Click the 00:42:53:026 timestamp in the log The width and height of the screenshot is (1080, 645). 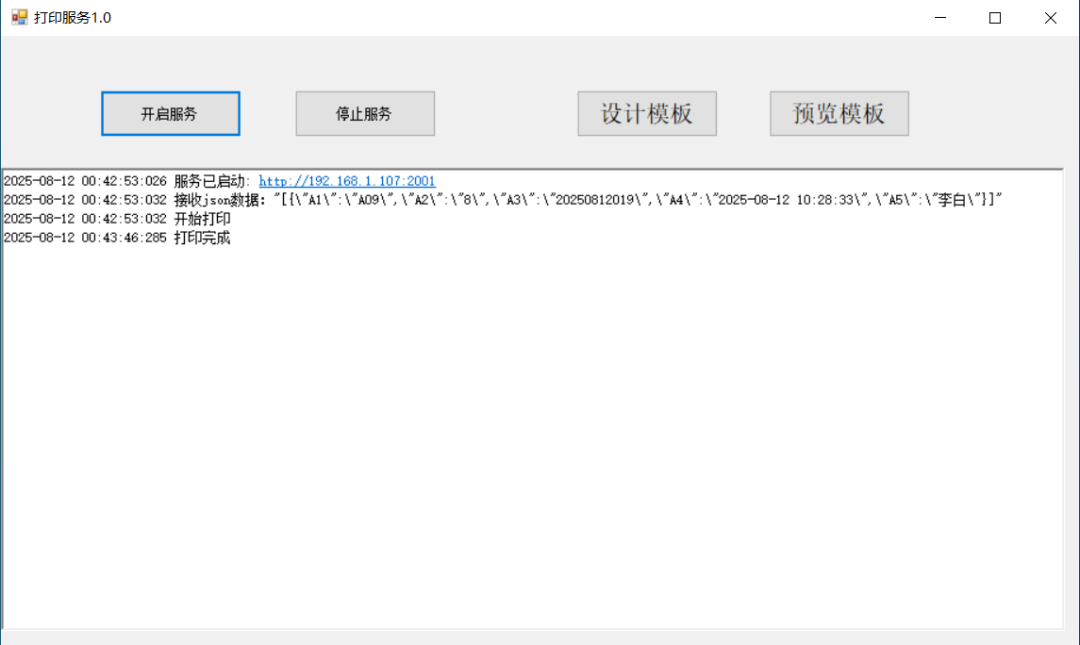(x=124, y=181)
